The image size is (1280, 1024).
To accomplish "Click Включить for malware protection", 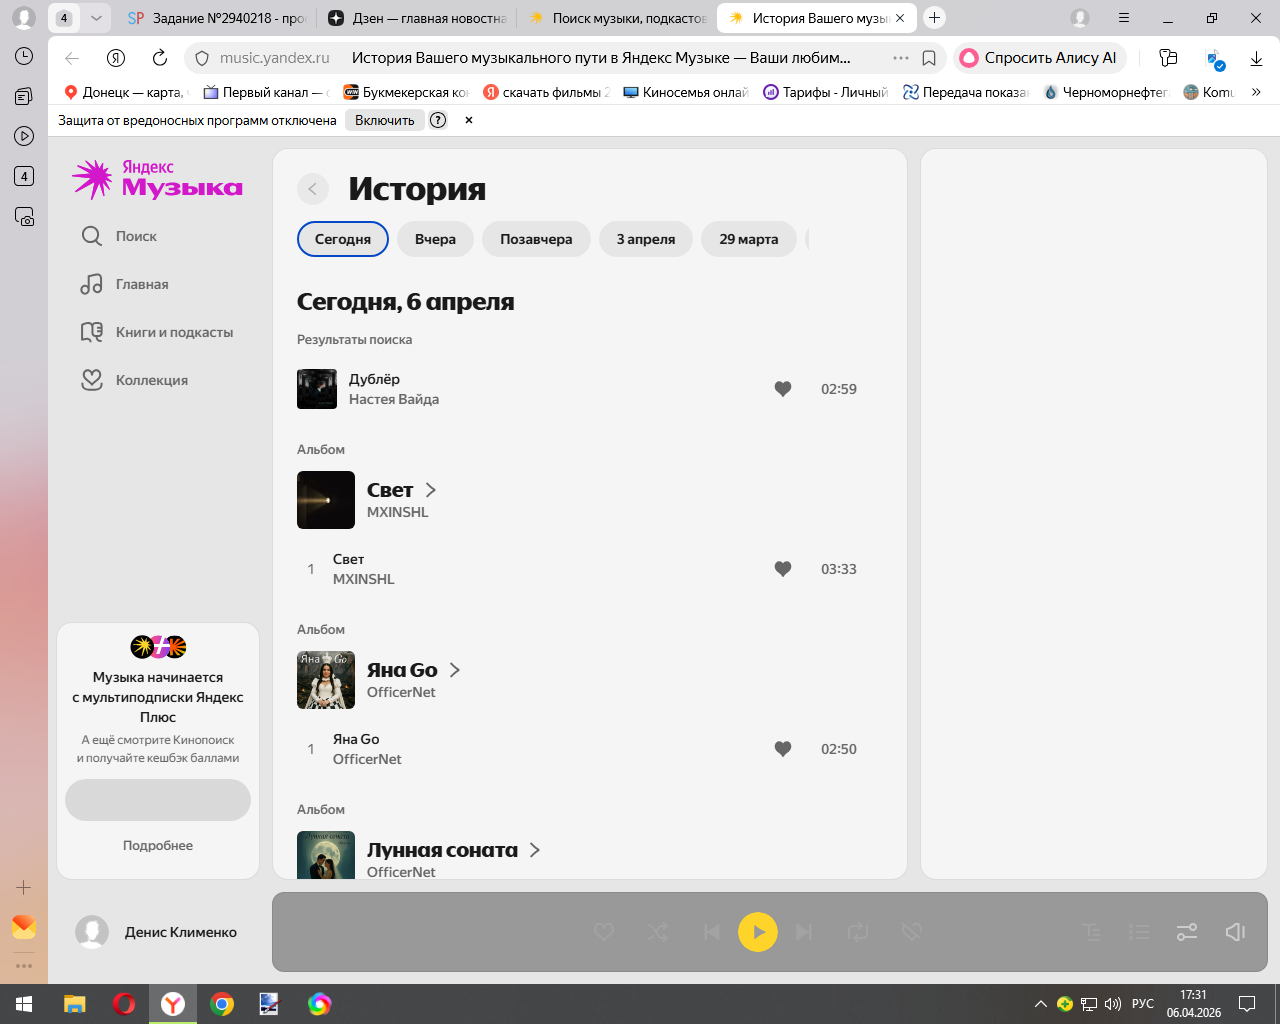I will [385, 120].
